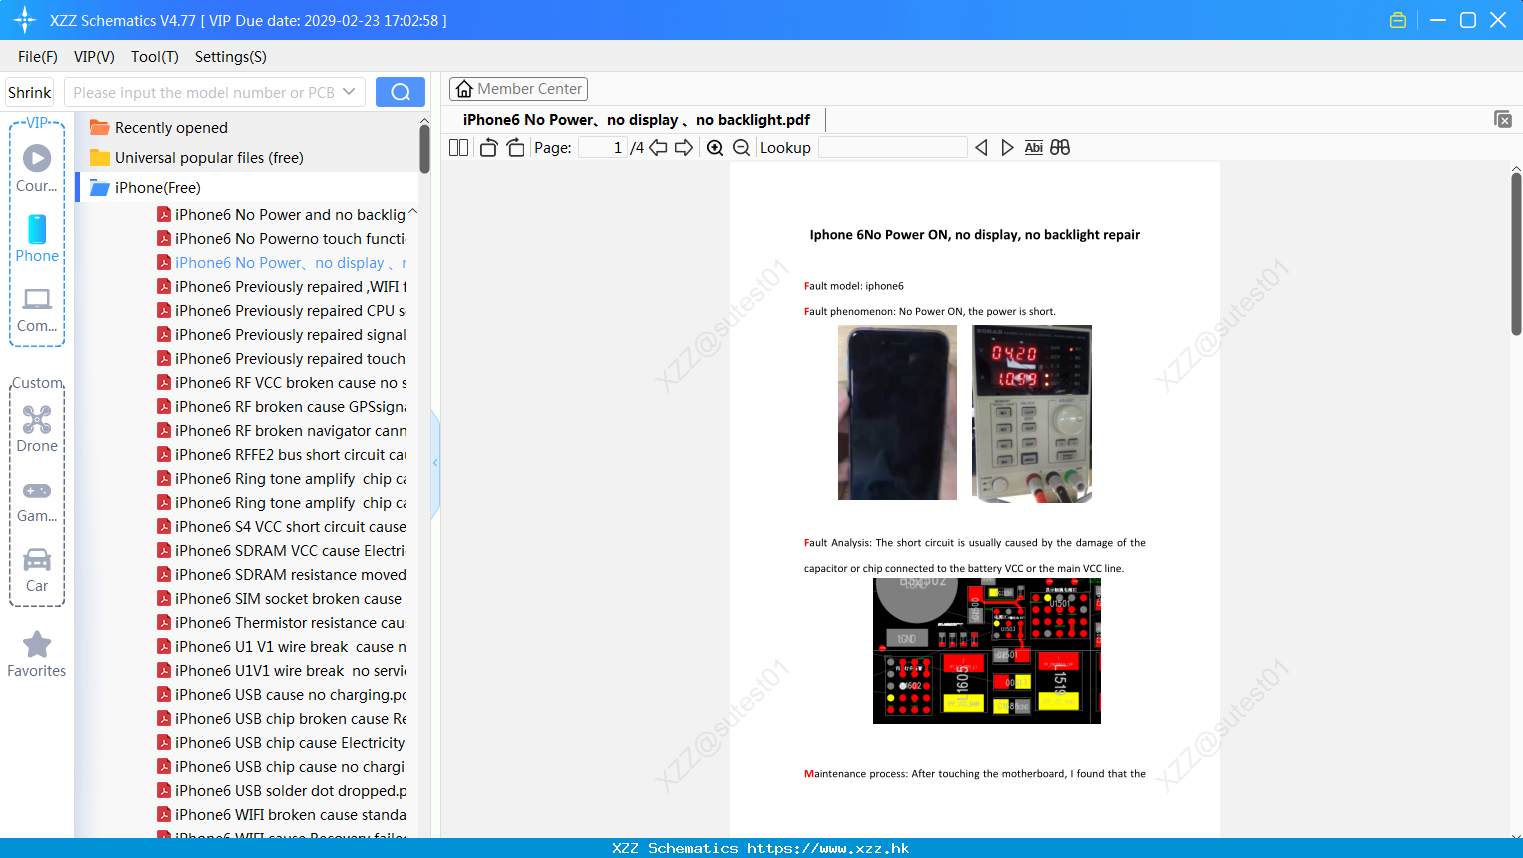Click the file list vertical scrollbar
This screenshot has height=858, width=1523.
point(424,150)
